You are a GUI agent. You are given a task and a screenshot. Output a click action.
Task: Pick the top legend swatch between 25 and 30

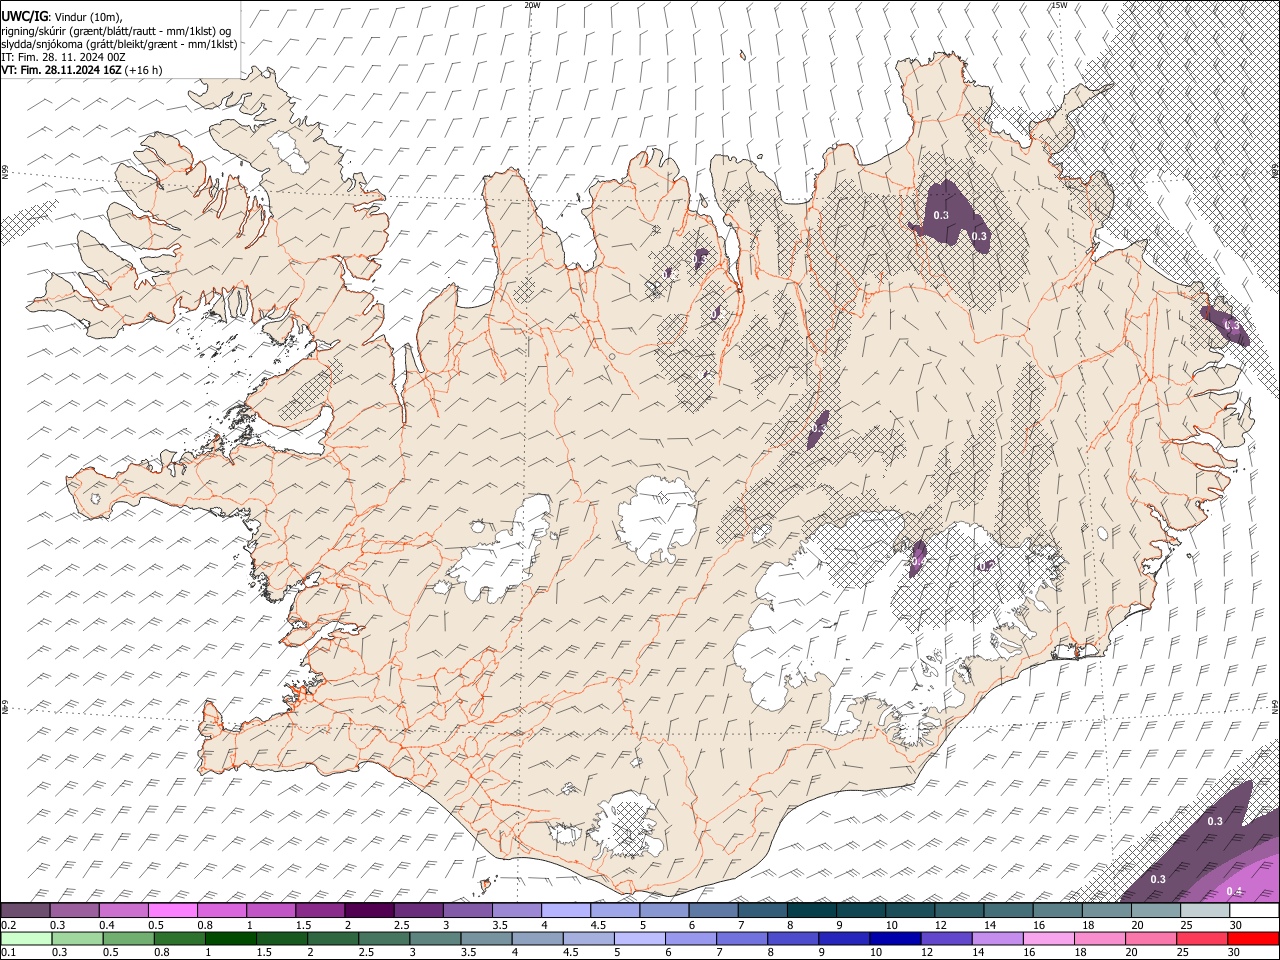click(x=1203, y=911)
